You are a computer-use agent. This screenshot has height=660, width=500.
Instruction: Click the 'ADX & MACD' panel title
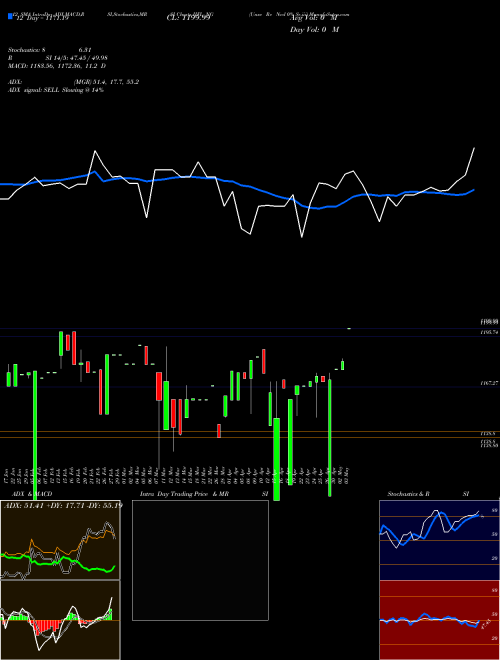point(32,494)
